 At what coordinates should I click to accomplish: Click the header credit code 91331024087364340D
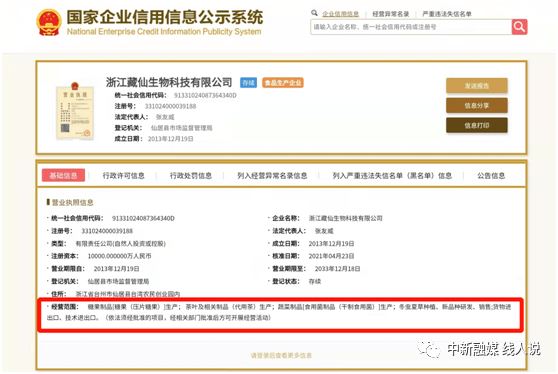(x=205, y=95)
